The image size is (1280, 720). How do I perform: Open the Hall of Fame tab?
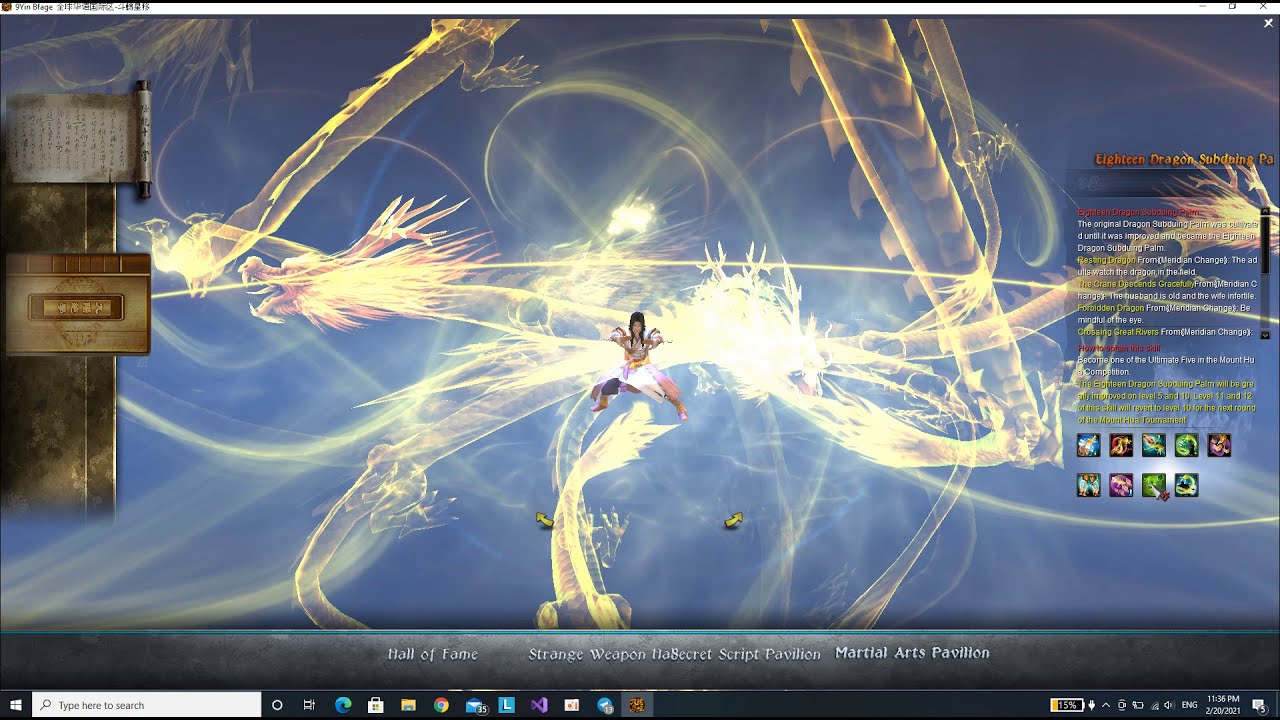point(433,654)
